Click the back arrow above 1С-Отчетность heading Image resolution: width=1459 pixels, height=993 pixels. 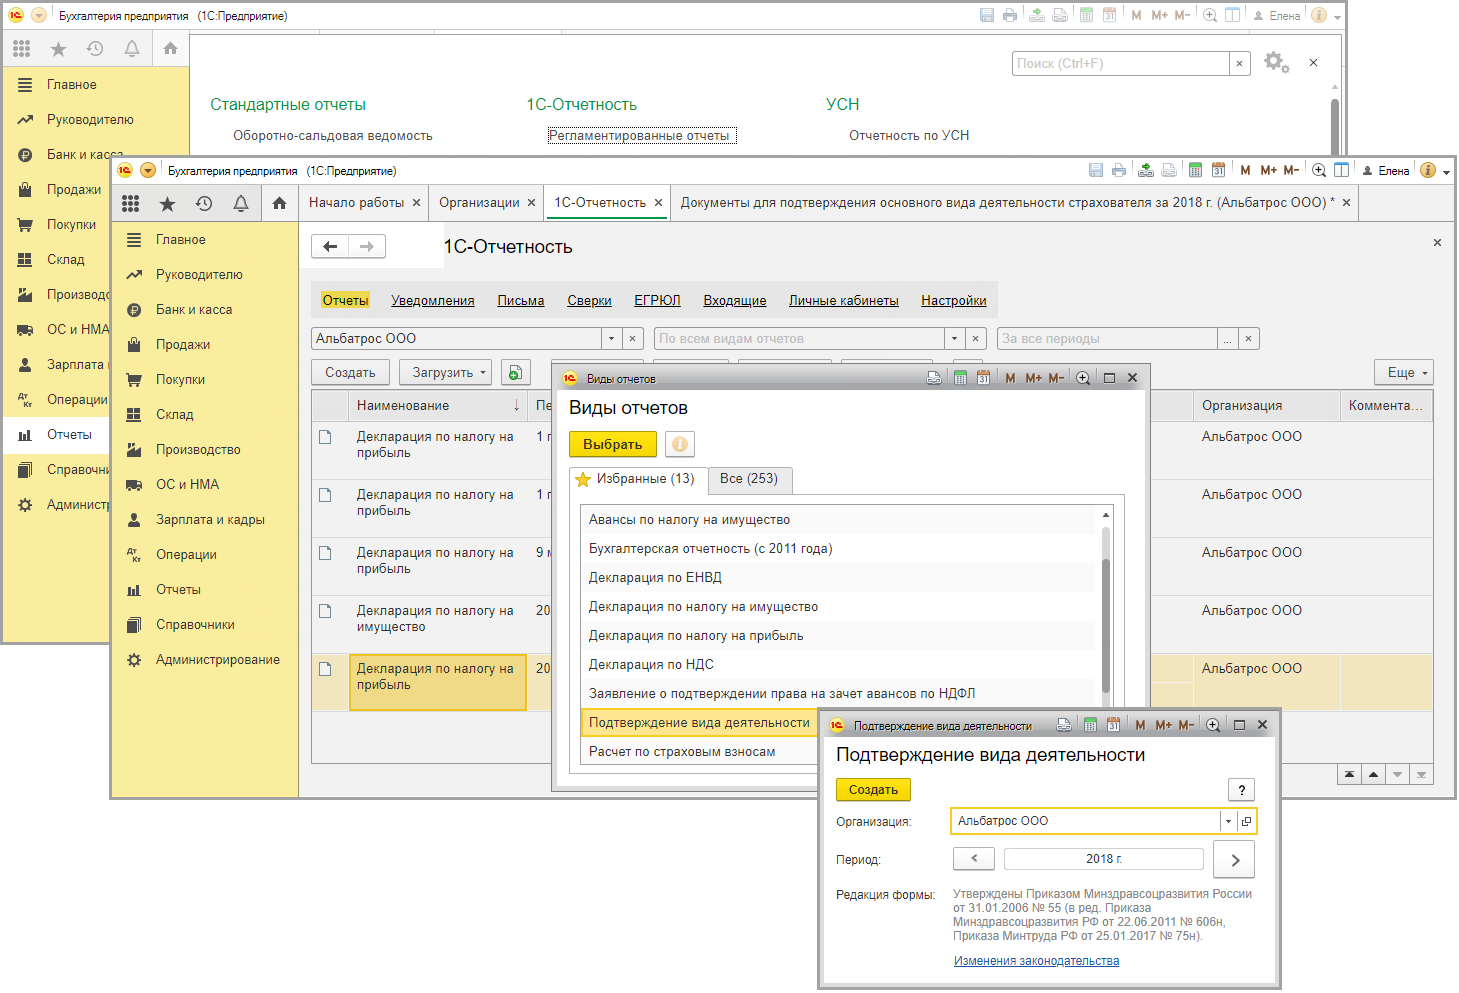pos(330,246)
